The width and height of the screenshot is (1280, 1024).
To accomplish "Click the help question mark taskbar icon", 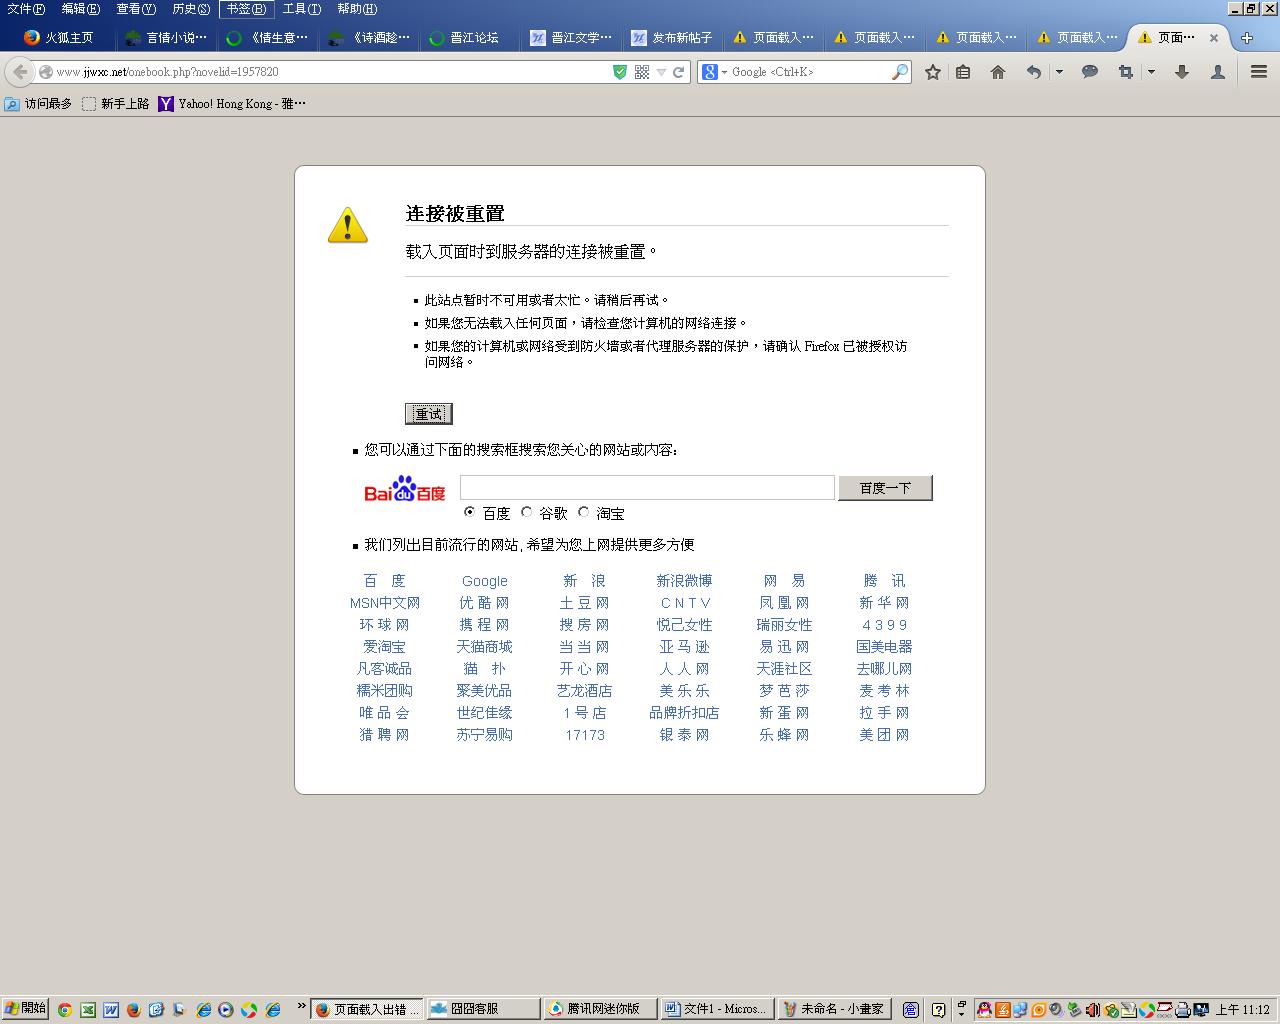I will point(938,1010).
